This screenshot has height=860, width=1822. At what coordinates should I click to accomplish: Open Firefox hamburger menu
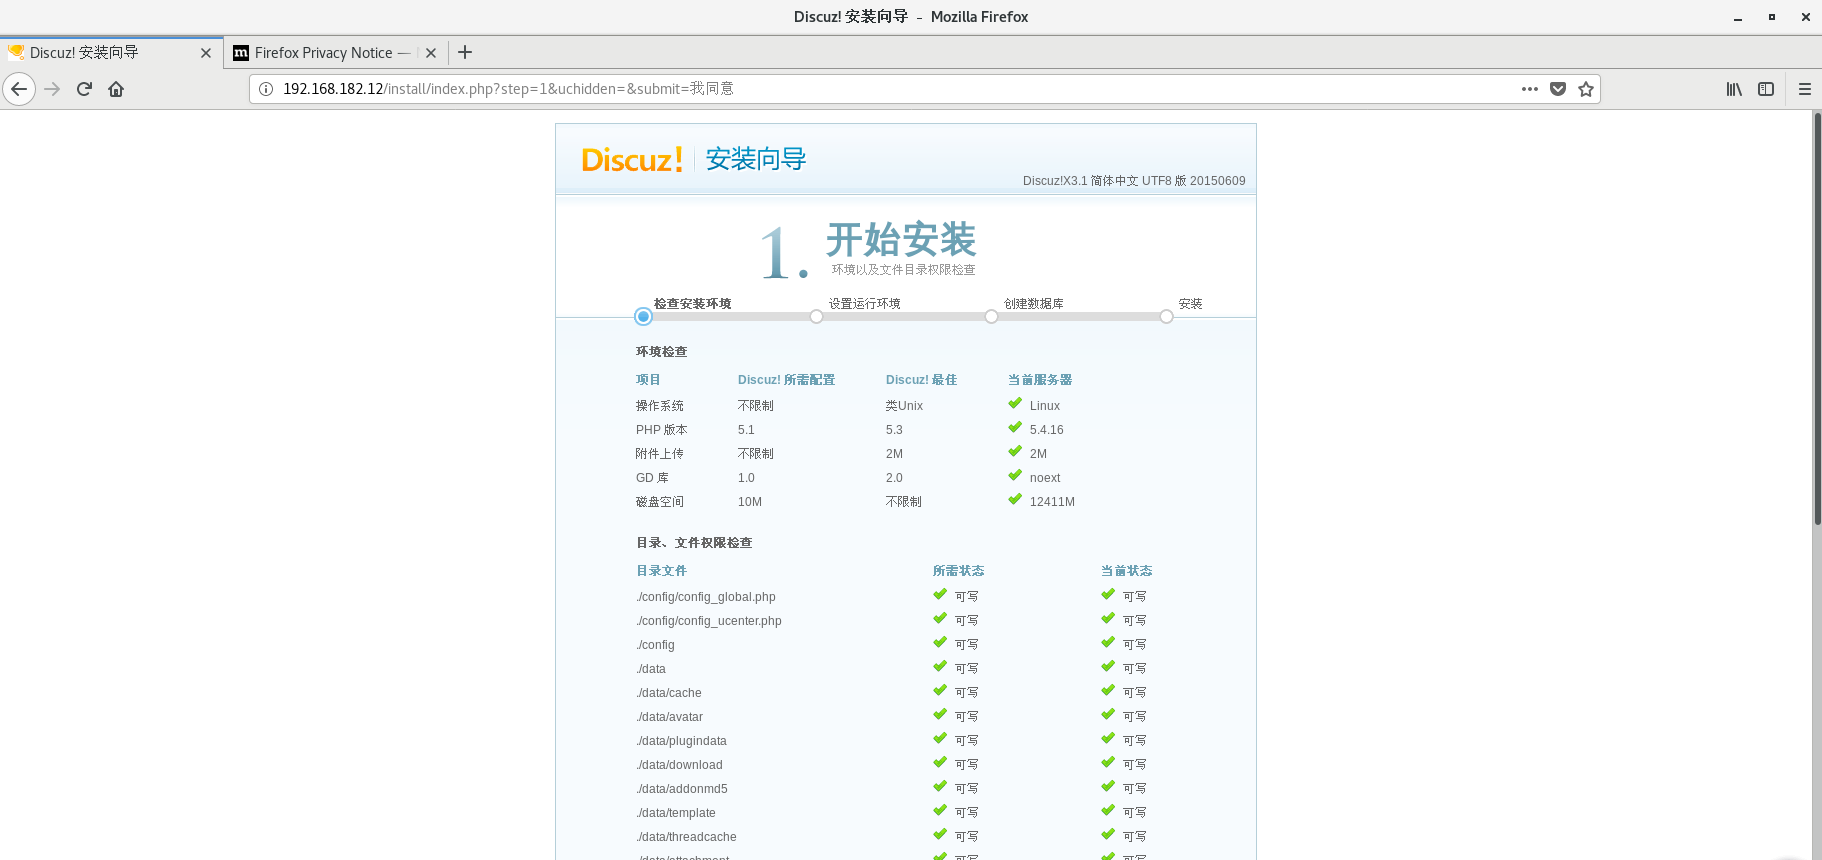click(1805, 89)
